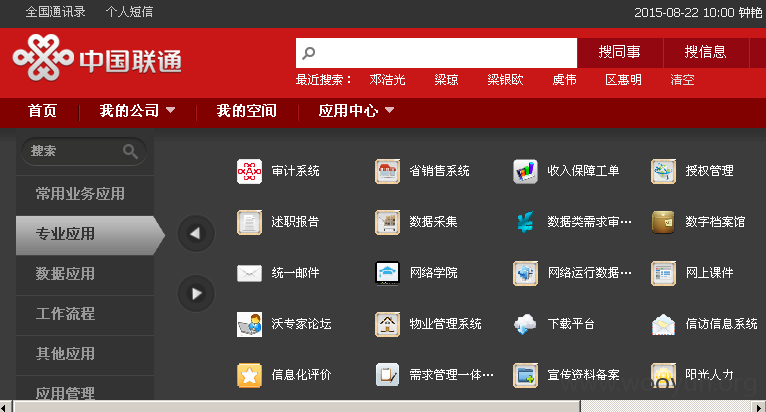This screenshot has height=412, width=766.
Task: Click the 阳光人力 icon
Action: [663, 375]
